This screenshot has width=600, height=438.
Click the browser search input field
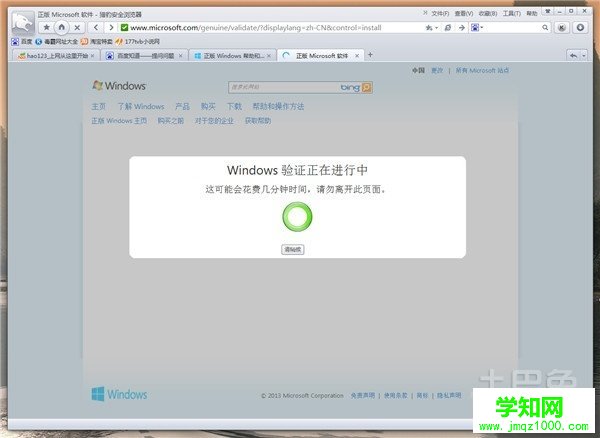[x=513, y=28]
